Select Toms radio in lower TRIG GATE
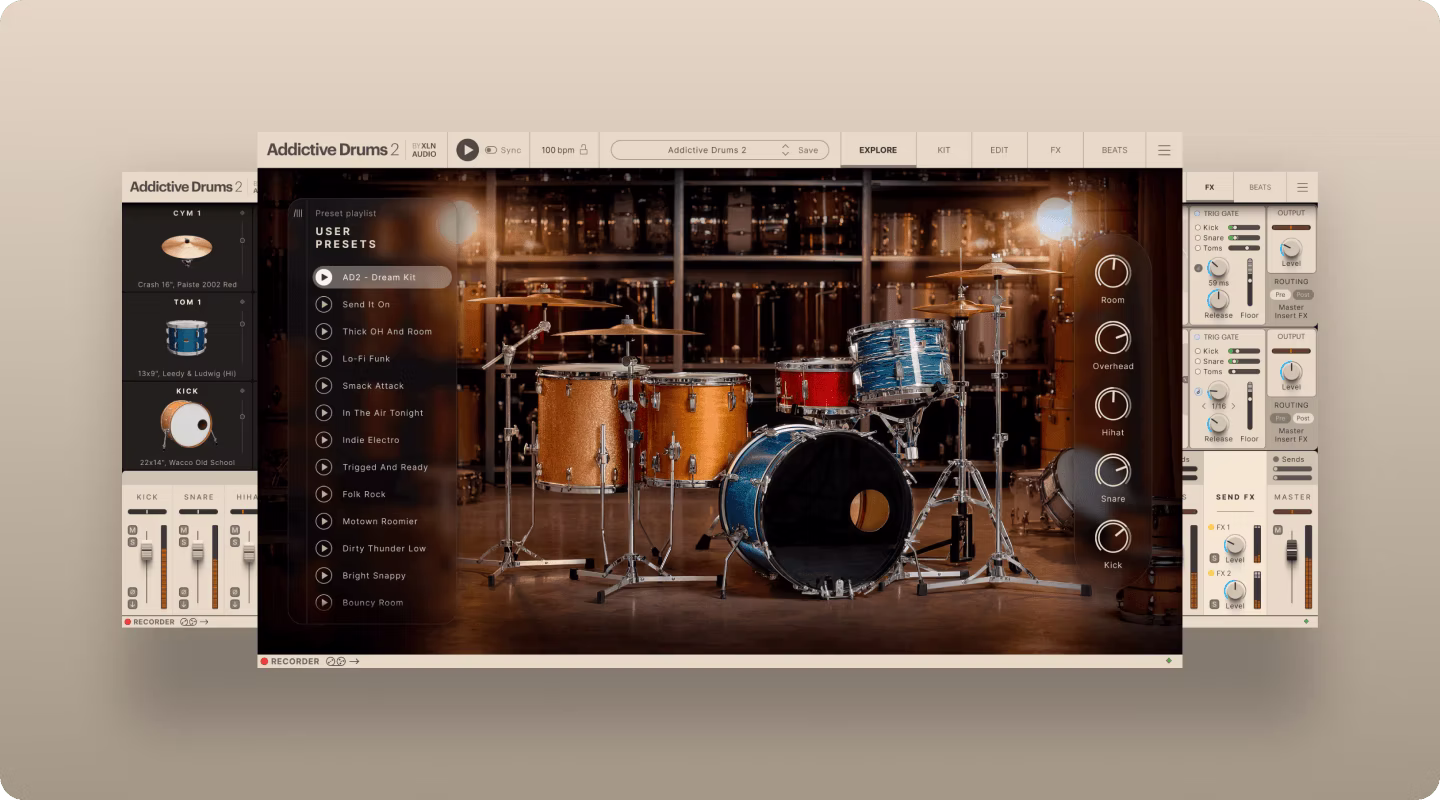This screenshot has height=800, width=1440. pos(1198,372)
